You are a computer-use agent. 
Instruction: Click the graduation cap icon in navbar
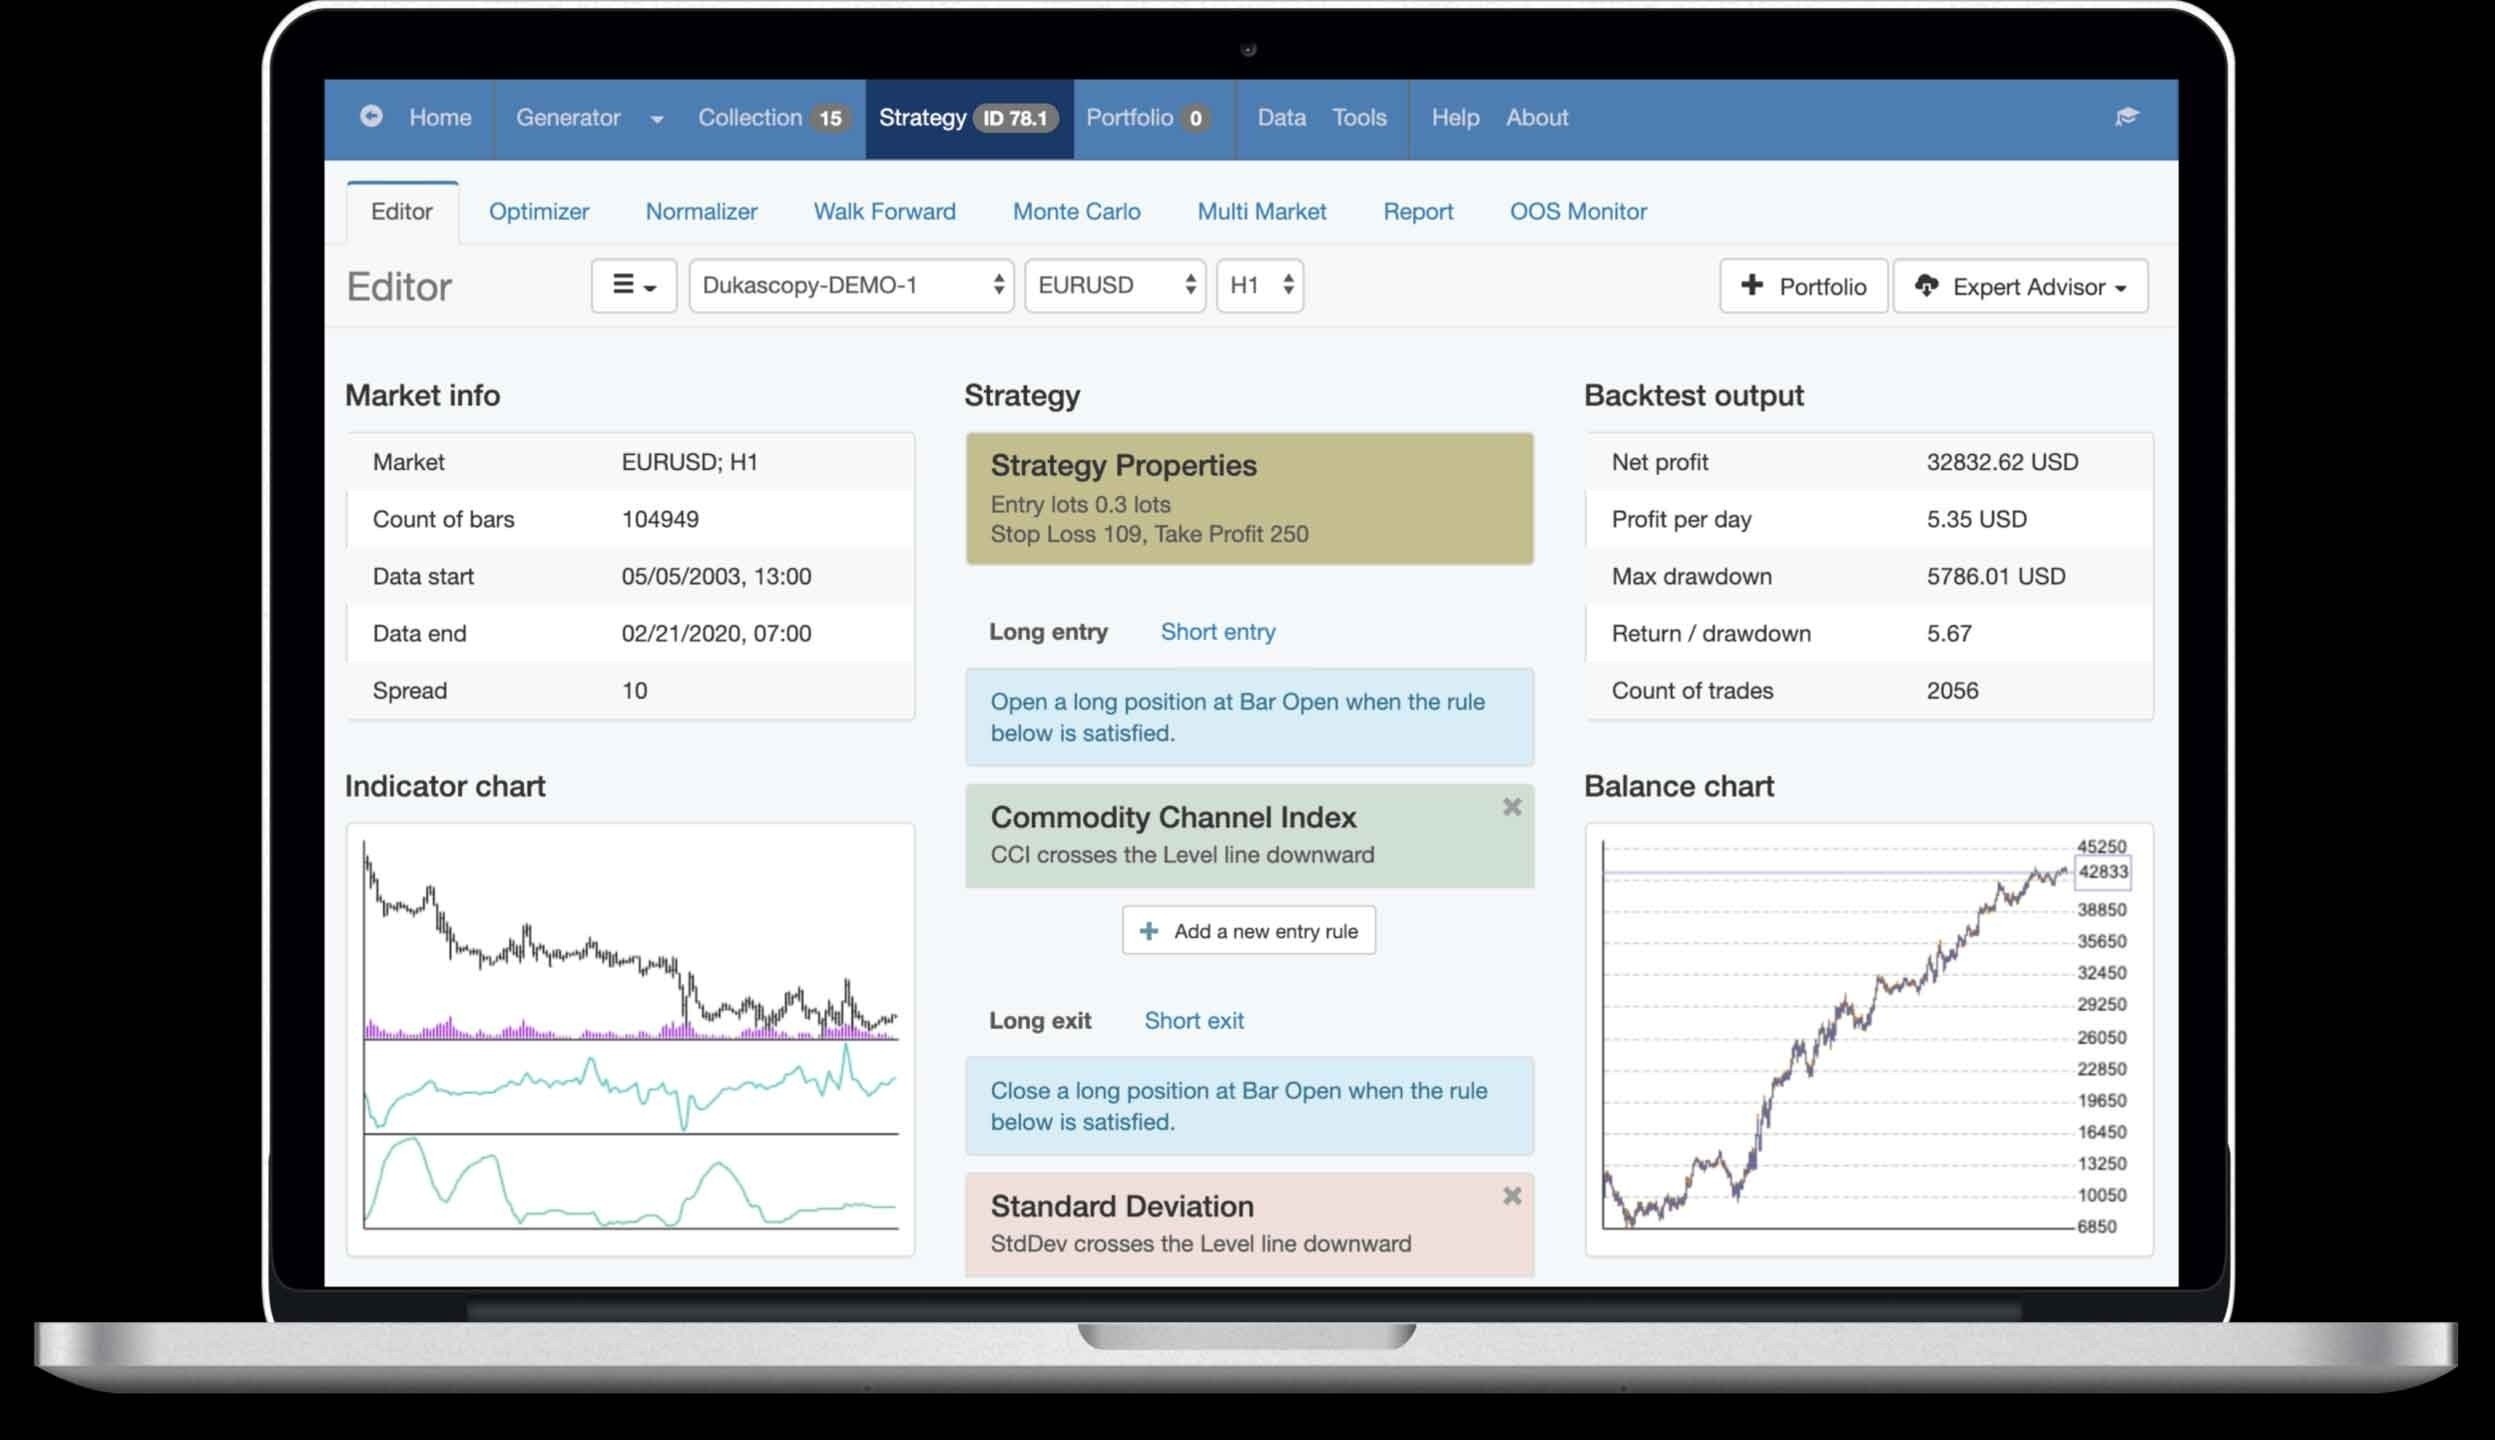2126,117
